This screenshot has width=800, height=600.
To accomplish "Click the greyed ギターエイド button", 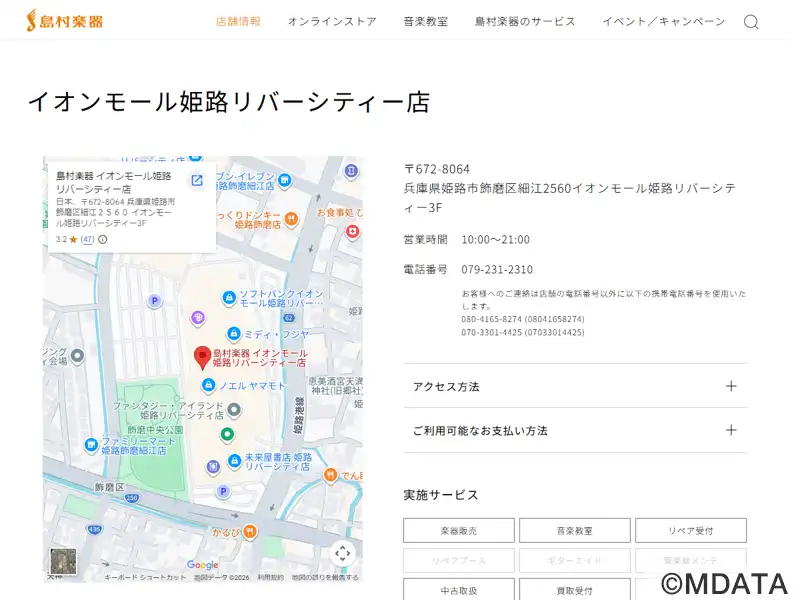I will (574, 561).
